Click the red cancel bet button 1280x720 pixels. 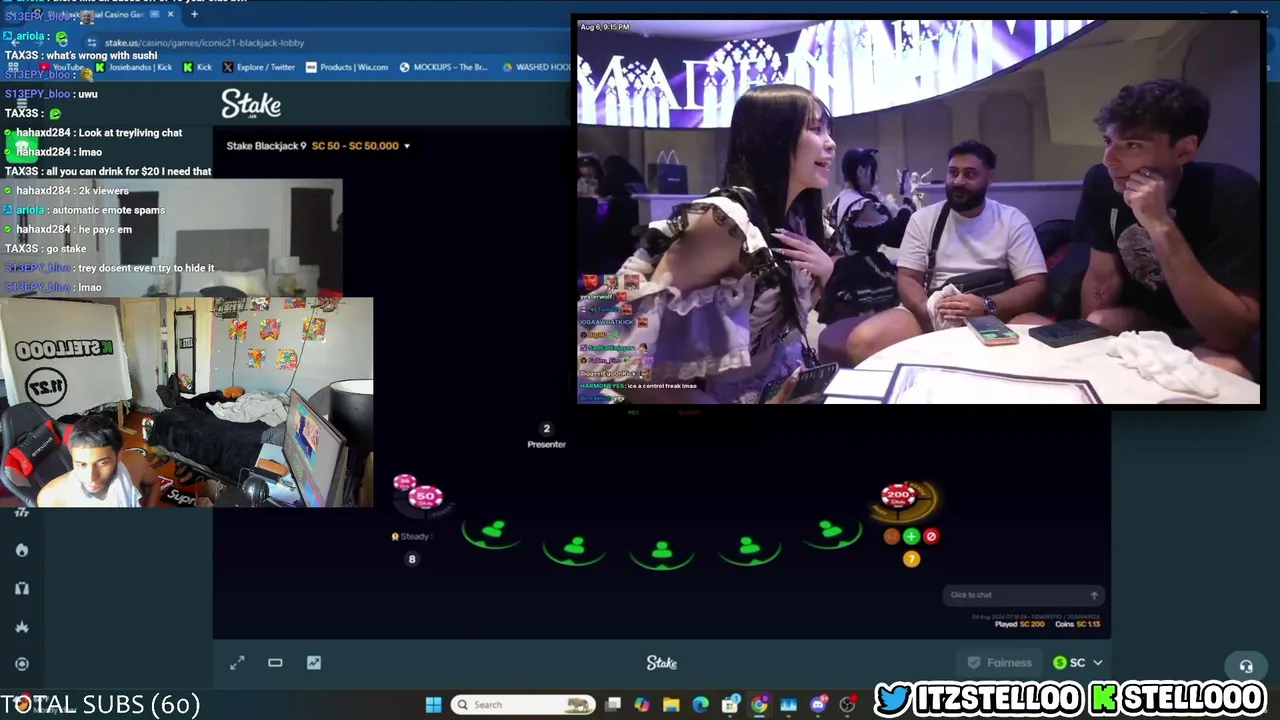point(931,536)
